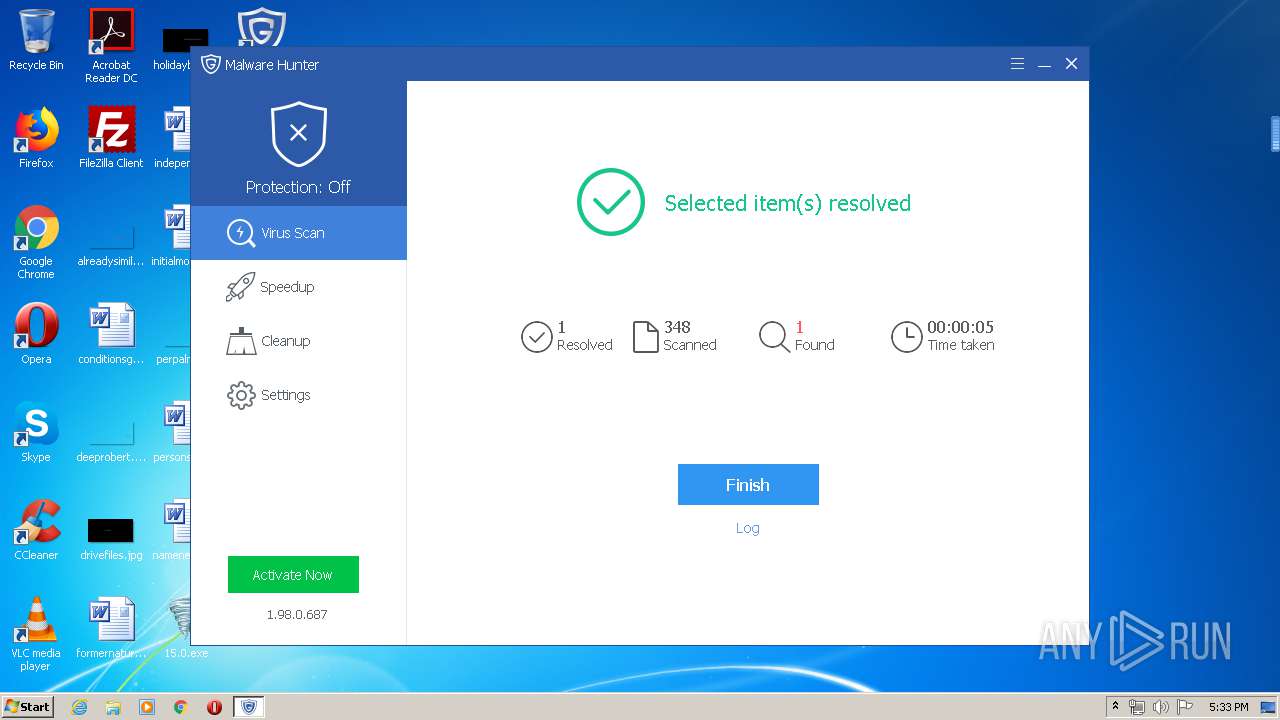Launch Chrome from the taskbar
The width and height of the screenshot is (1280, 720).
pyautogui.click(x=181, y=707)
